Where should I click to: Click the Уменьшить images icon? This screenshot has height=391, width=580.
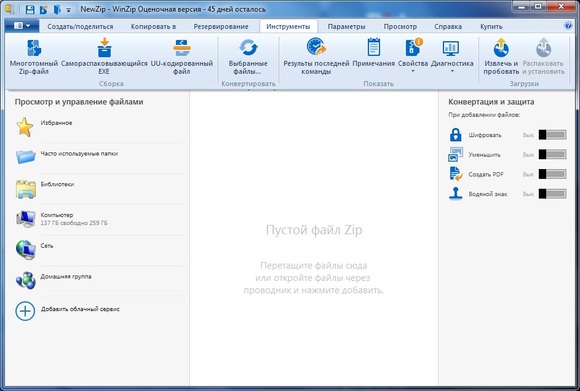455,154
